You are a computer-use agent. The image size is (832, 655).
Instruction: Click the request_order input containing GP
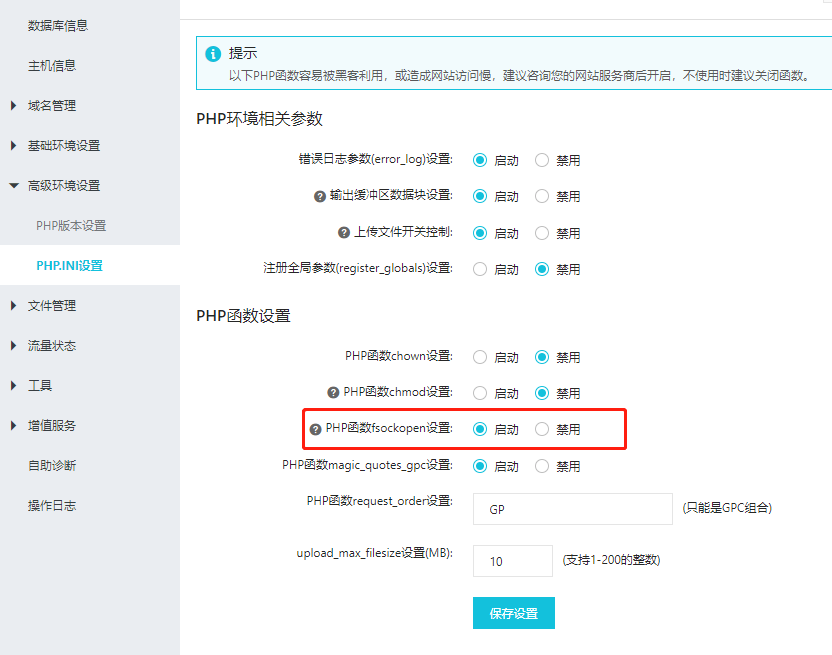coord(573,509)
